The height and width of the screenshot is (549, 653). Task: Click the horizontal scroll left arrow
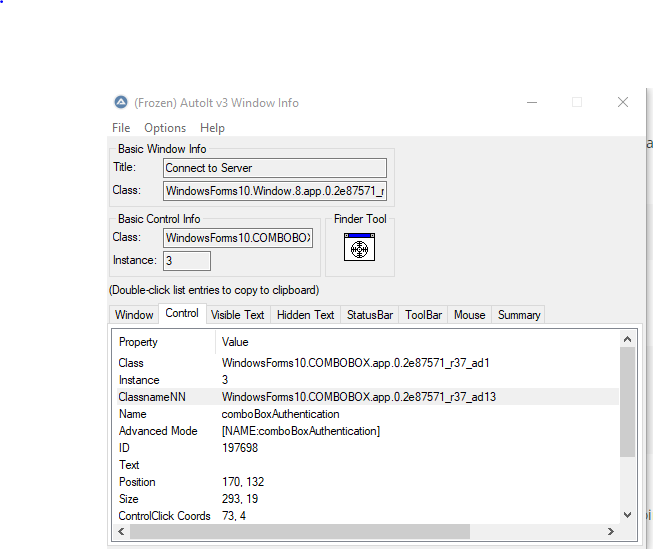click(x=121, y=532)
